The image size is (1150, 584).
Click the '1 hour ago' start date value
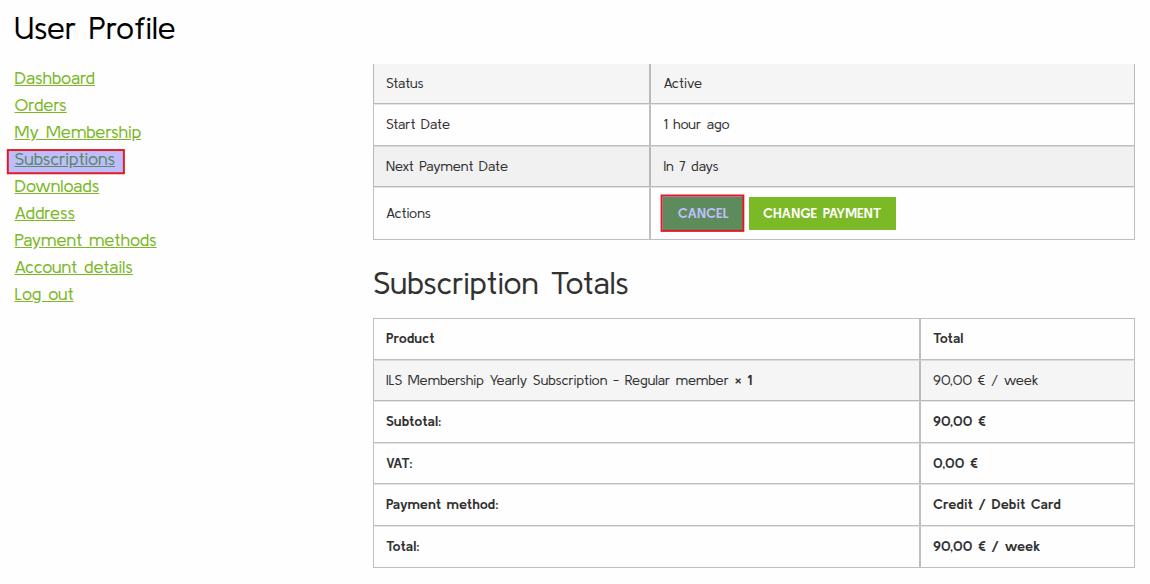[x=696, y=125]
